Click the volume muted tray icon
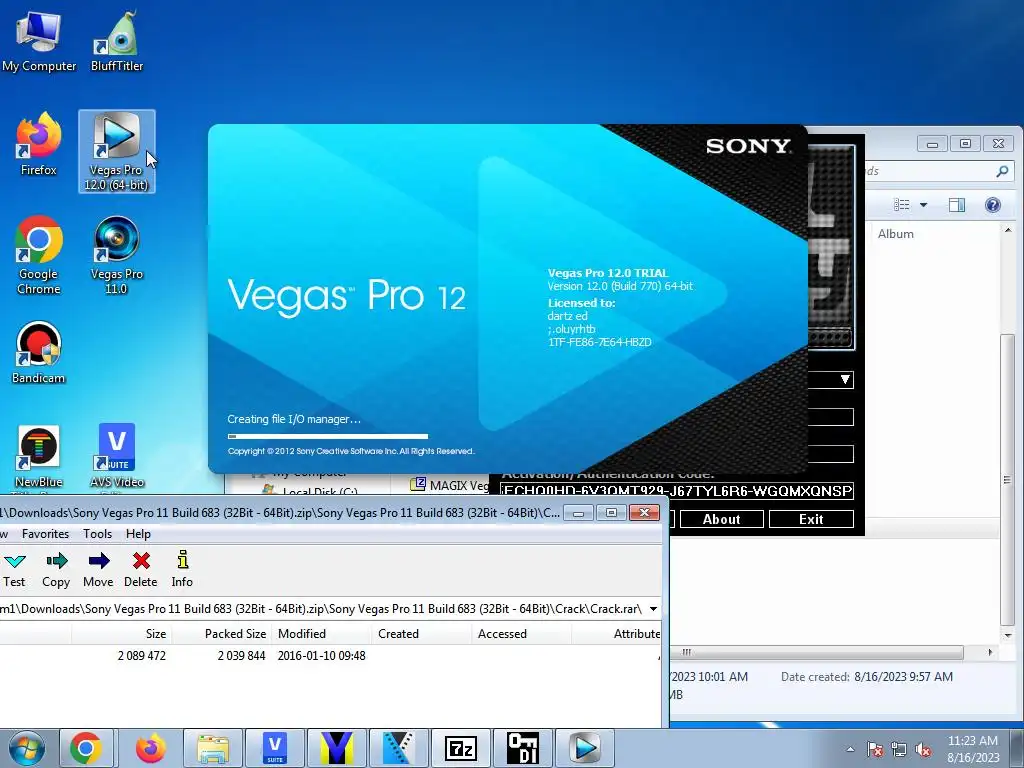 click(923, 749)
